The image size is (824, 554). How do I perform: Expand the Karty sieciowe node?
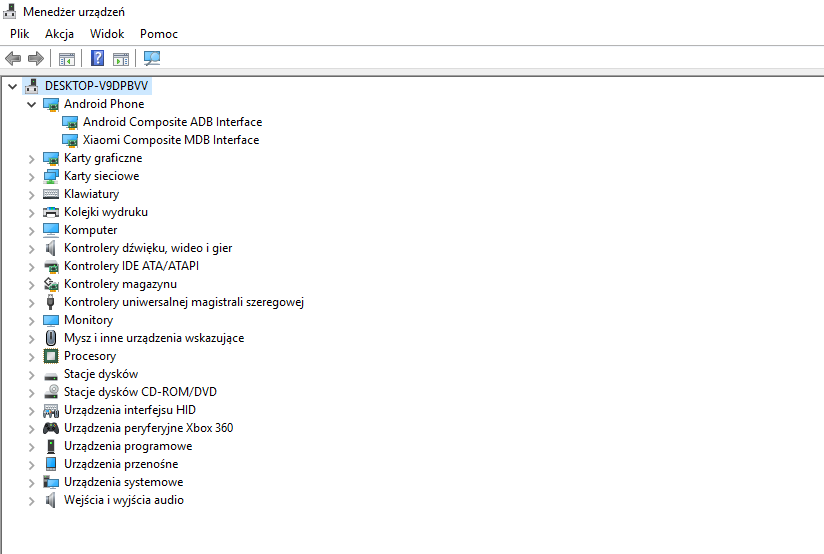(32, 176)
